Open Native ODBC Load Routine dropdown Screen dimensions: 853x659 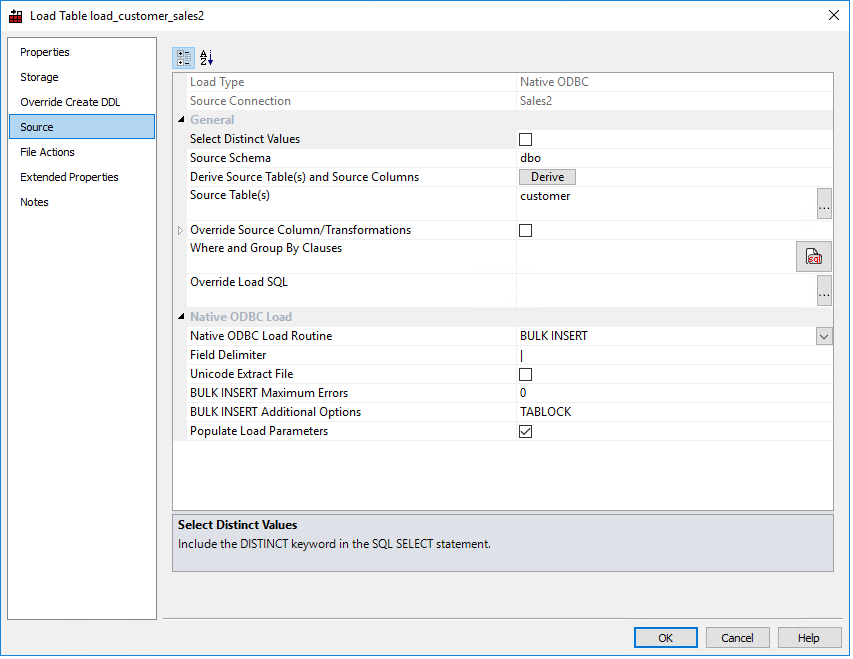pyautogui.click(x=824, y=336)
